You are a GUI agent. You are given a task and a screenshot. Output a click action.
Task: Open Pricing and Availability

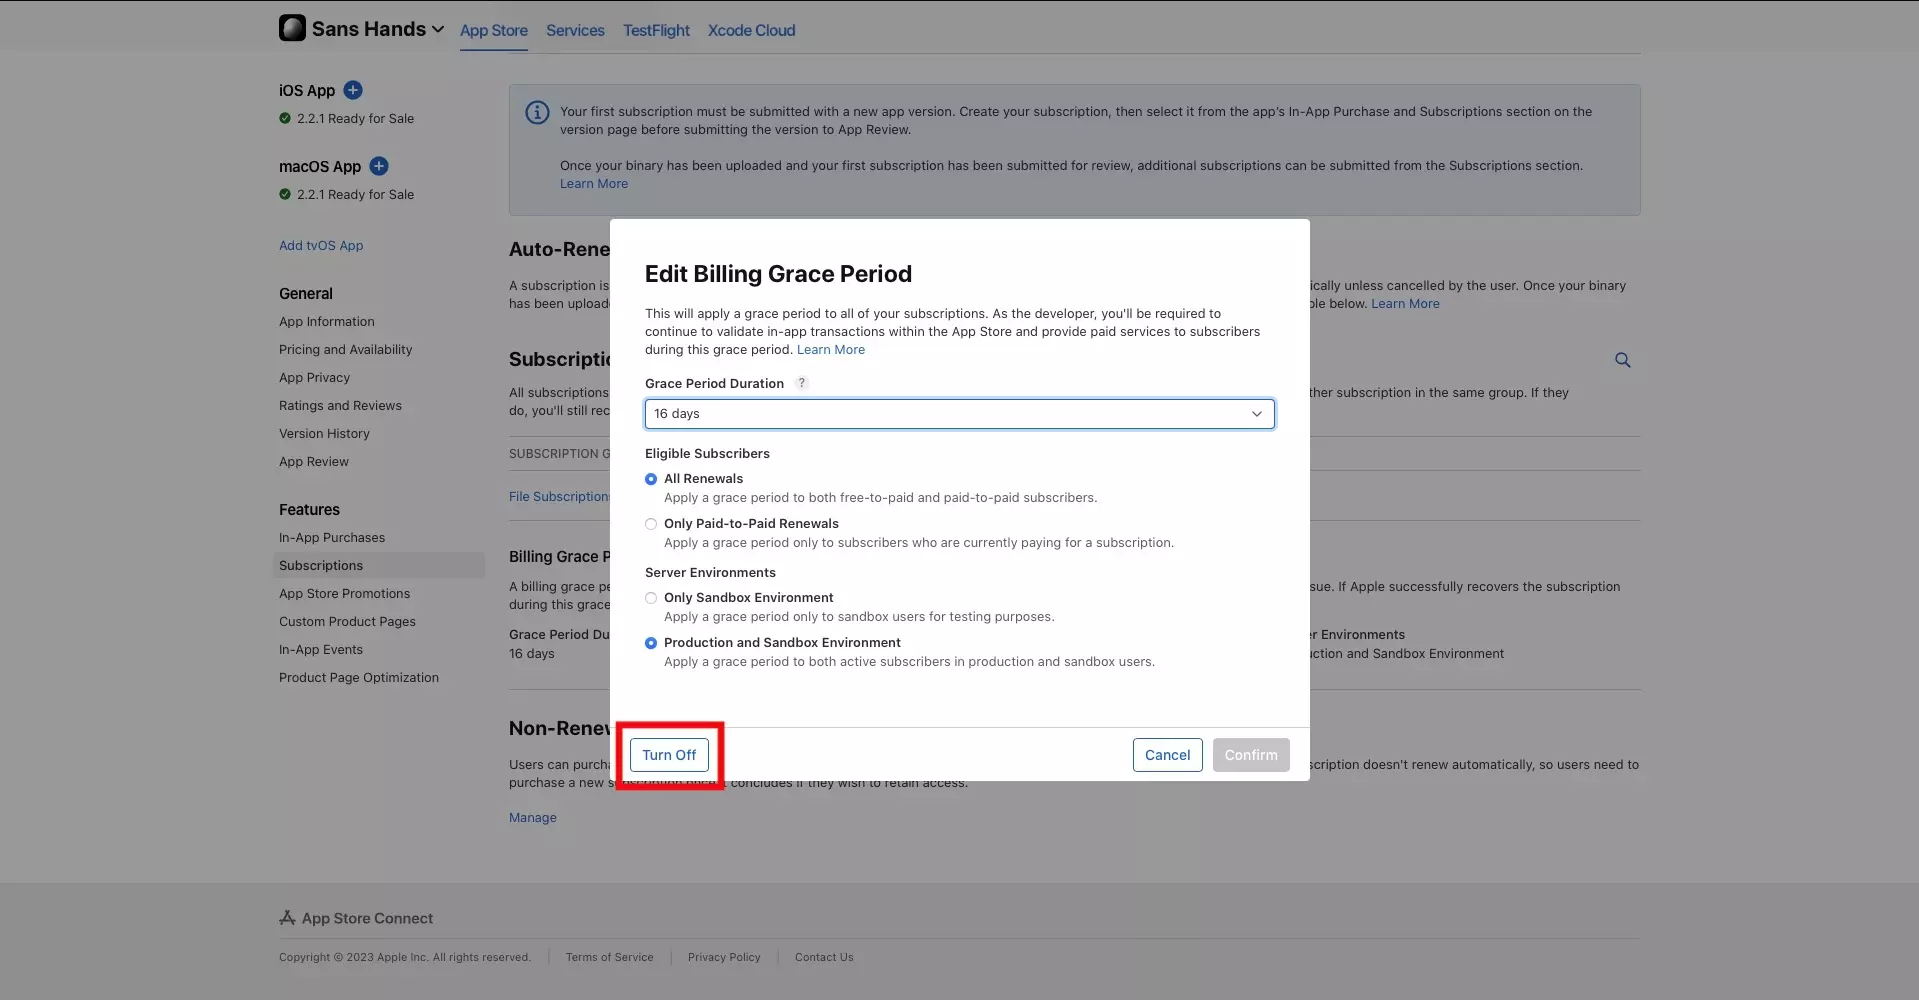coord(345,350)
